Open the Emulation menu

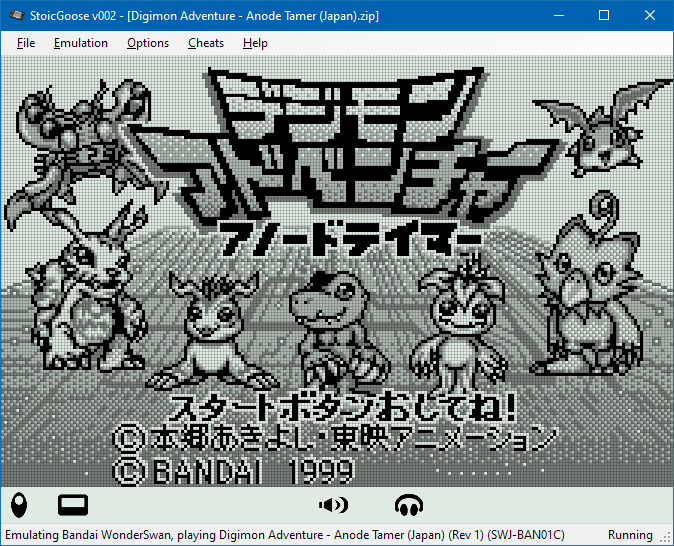[x=81, y=43]
